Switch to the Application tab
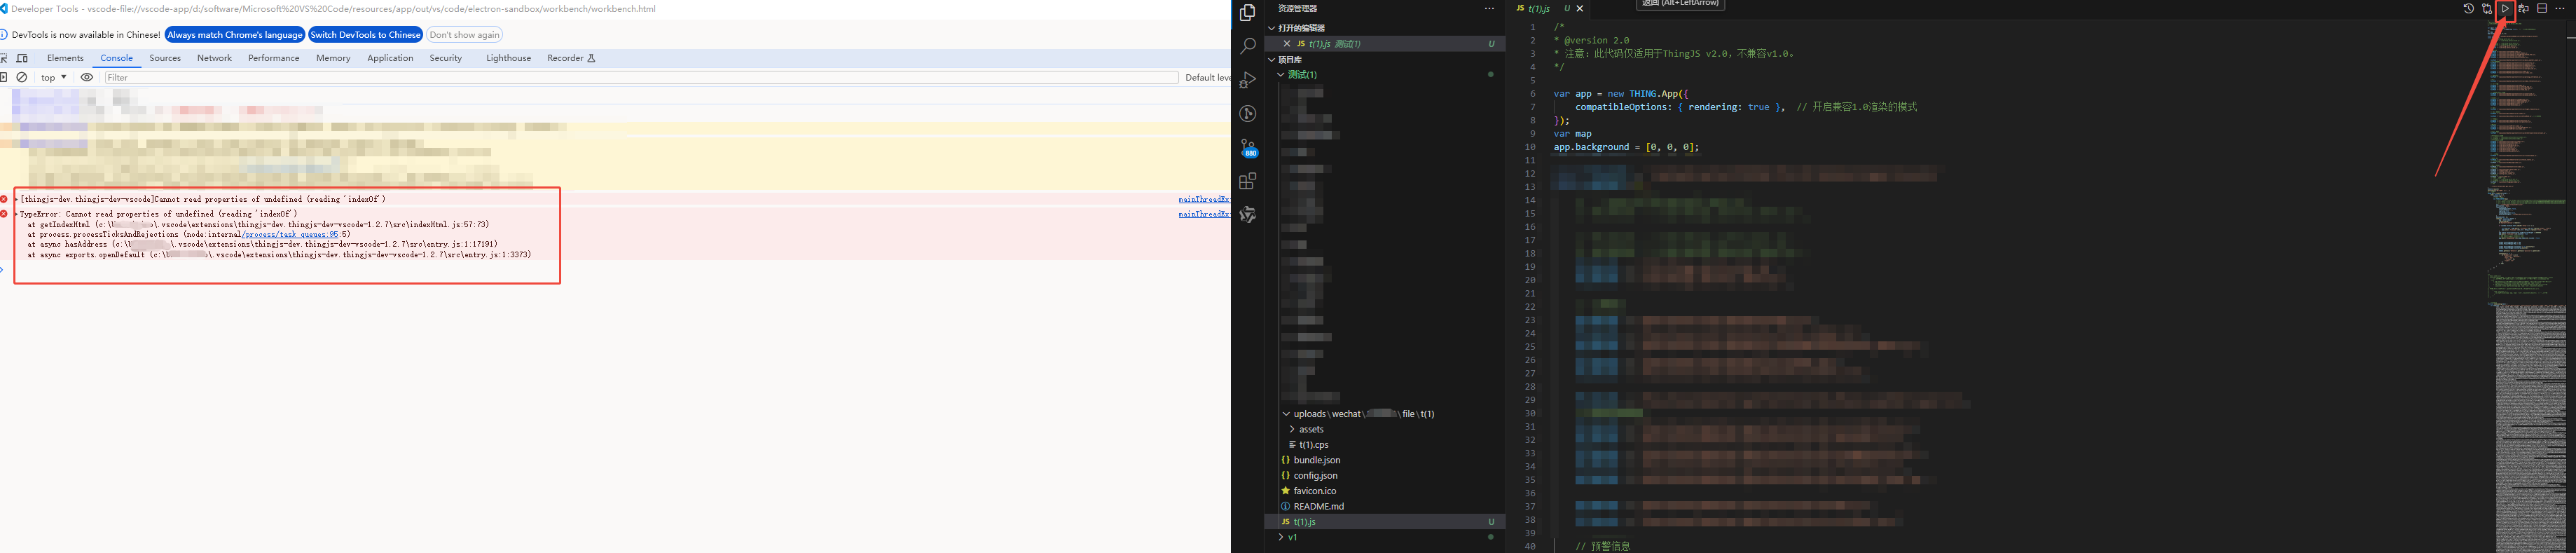 (x=390, y=58)
